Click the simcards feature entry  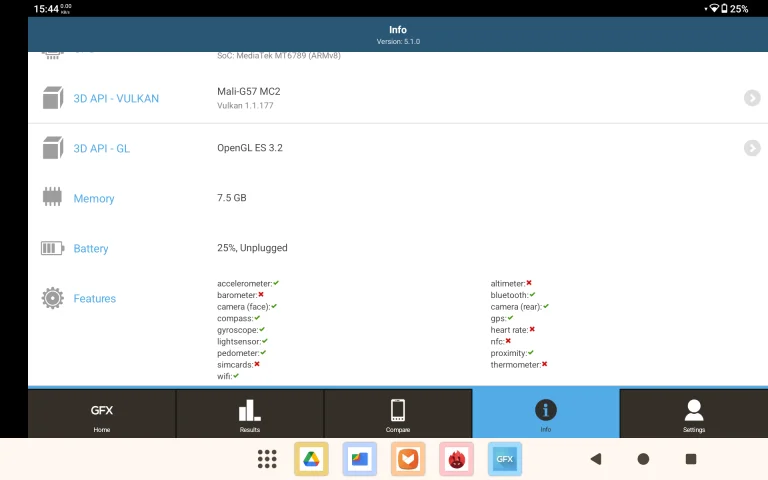[x=239, y=365]
